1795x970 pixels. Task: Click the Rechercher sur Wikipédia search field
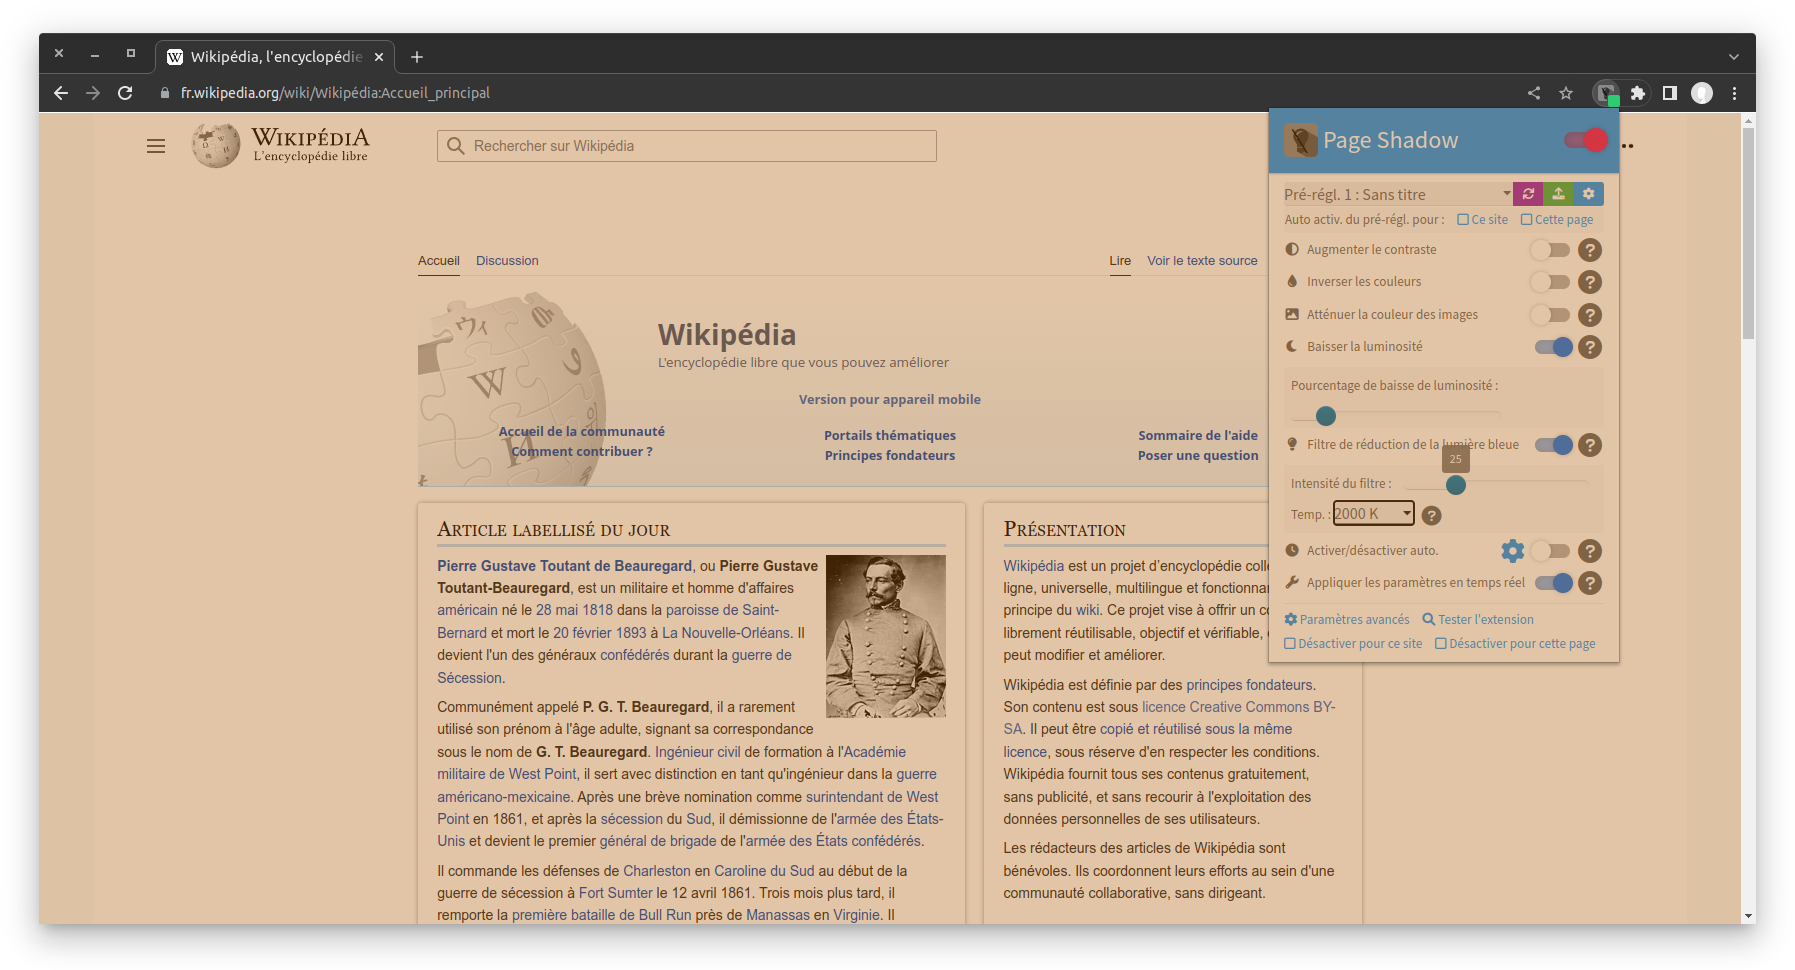(687, 146)
